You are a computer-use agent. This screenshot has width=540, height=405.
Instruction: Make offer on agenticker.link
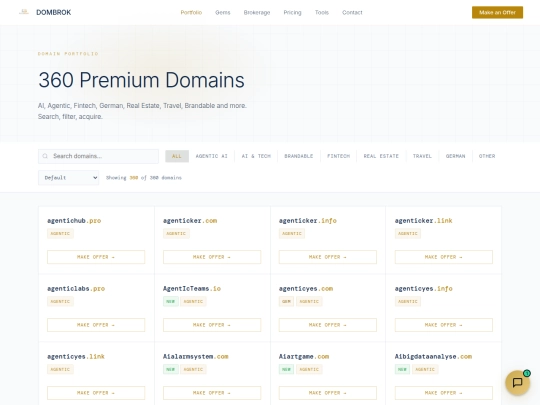444,257
